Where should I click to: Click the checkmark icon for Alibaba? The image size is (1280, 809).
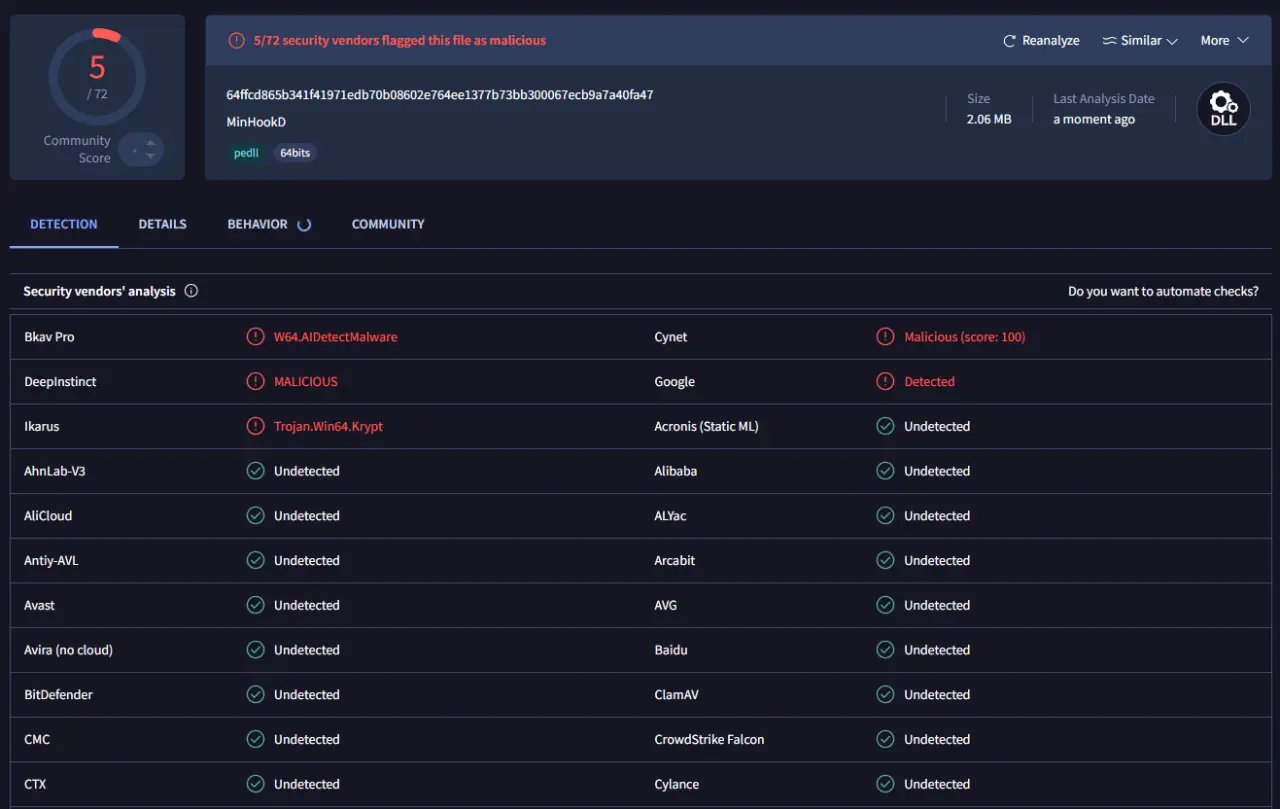(885, 471)
